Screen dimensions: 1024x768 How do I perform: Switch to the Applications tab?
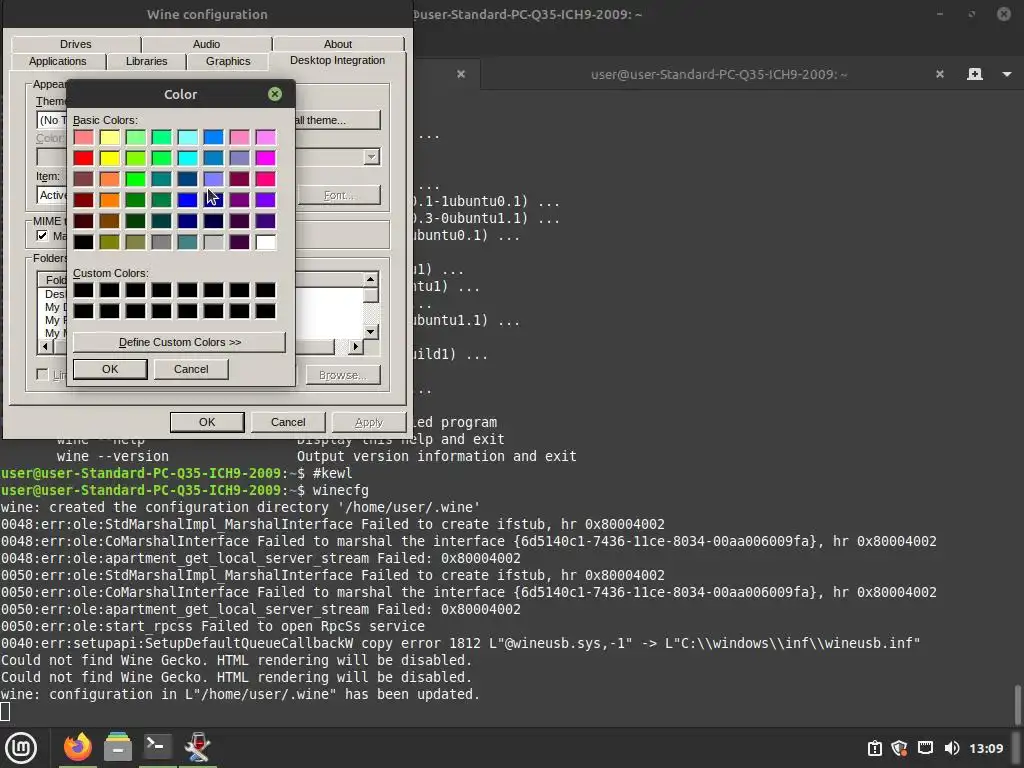[x=57, y=61]
